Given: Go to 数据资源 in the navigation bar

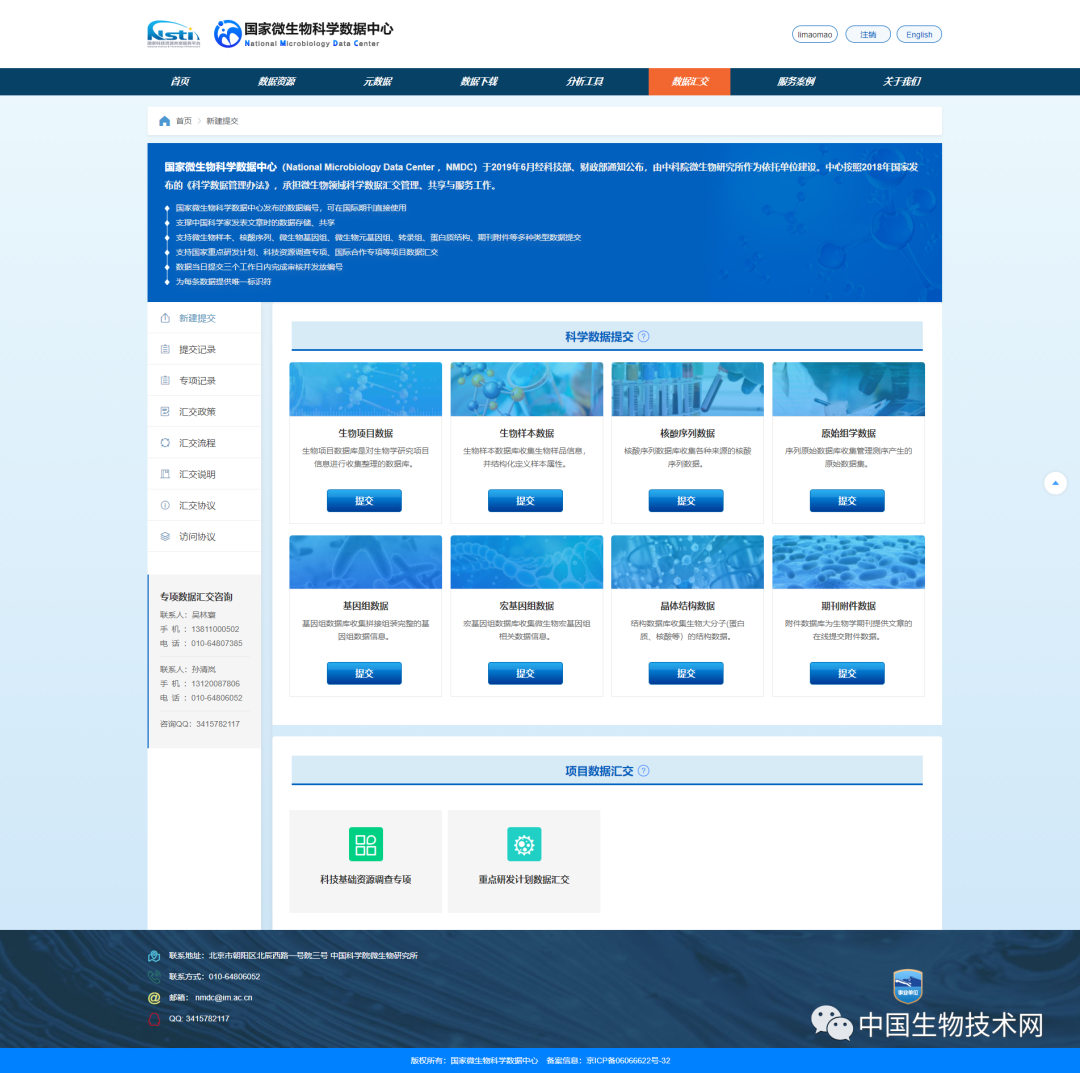Looking at the screenshot, I should (276, 82).
